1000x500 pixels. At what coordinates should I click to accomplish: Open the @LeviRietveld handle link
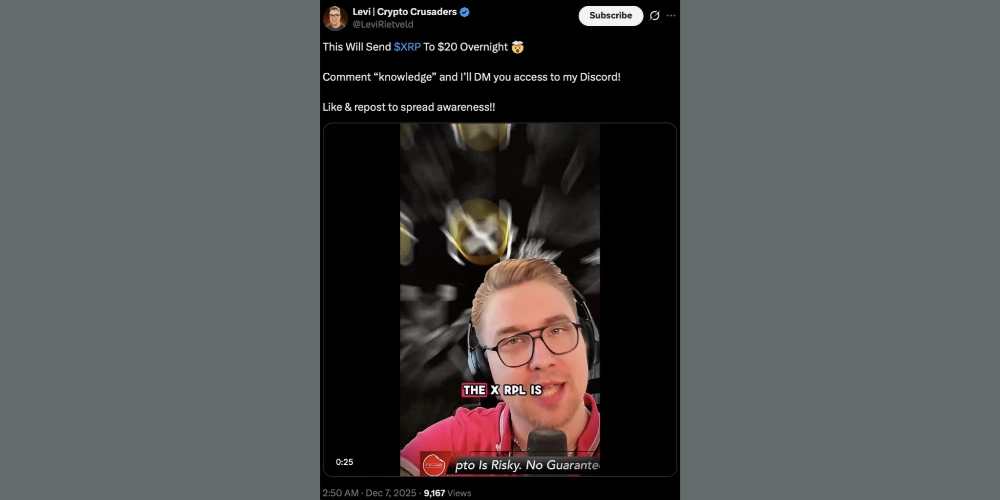(383, 24)
